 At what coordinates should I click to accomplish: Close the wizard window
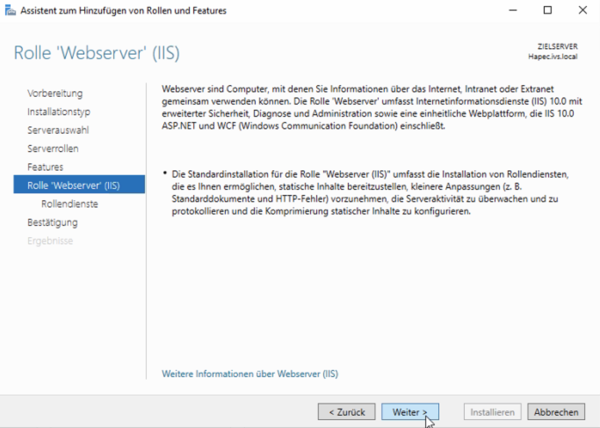(x=582, y=10)
